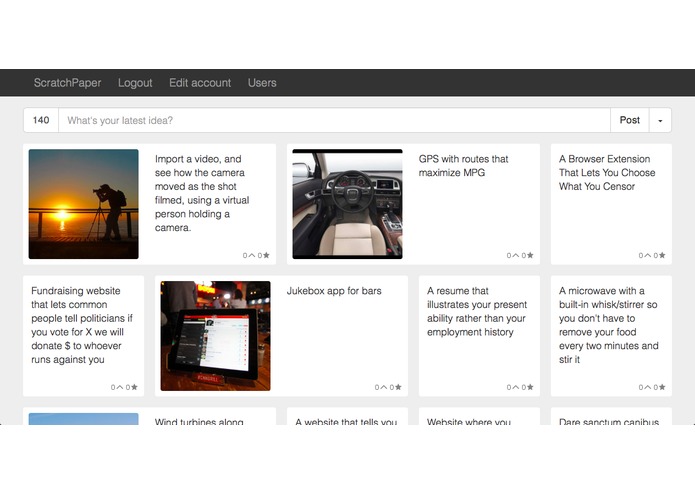Upvote the Fundraising website idea

120,387
